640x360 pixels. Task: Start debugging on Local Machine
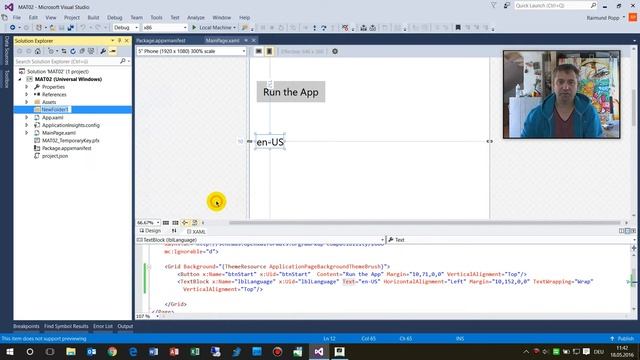point(211,28)
